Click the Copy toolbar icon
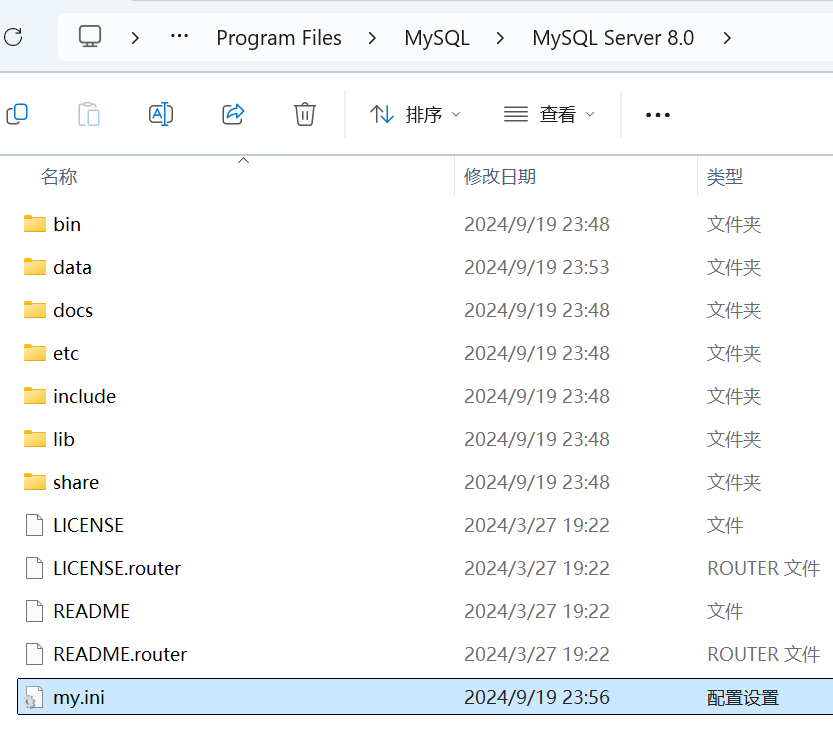833x747 pixels. coord(17,114)
